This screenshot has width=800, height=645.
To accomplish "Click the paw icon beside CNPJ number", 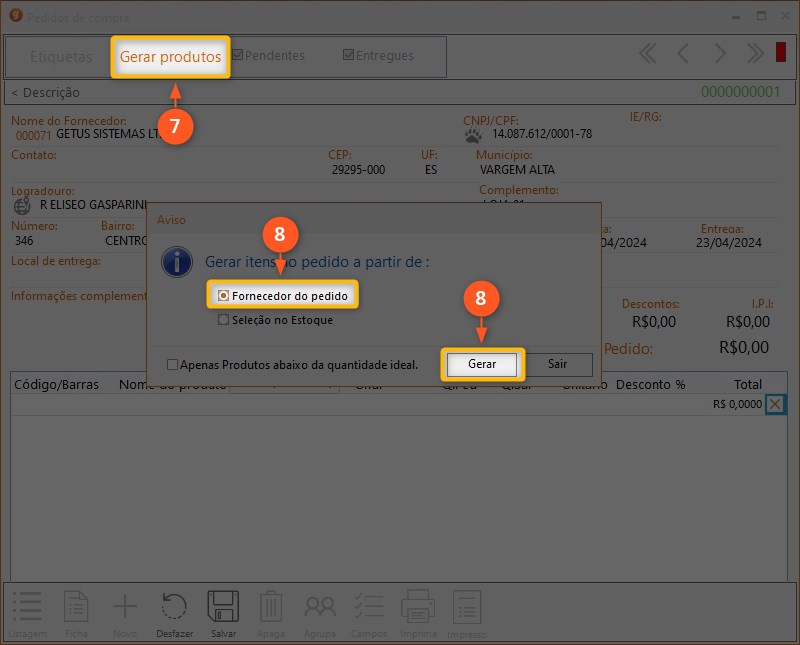I will [474, 135].
